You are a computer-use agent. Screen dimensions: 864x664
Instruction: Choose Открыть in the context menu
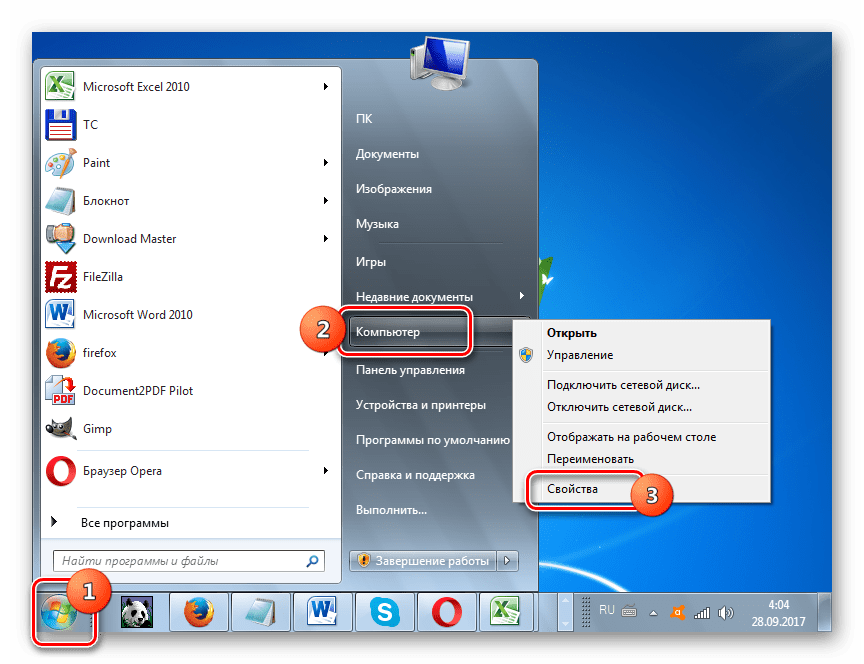pyautogui.click(x=571, y=333)
